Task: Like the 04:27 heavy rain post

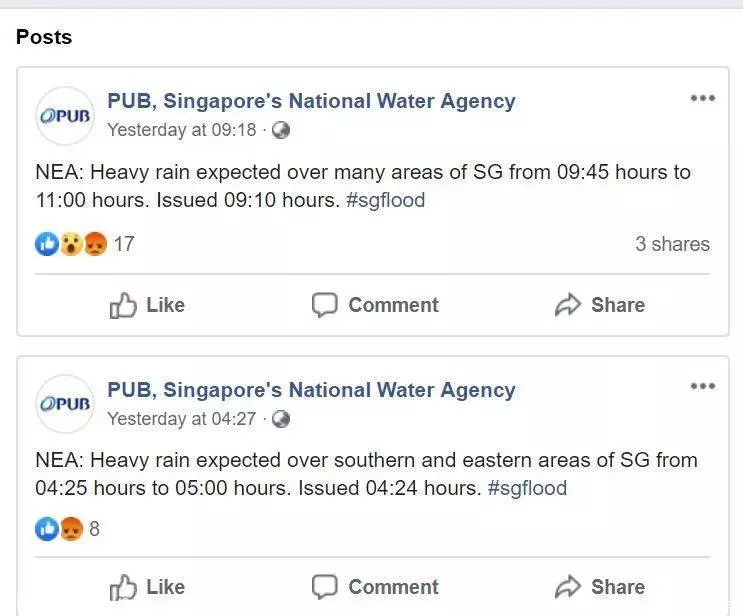Action: coord(147,587)
